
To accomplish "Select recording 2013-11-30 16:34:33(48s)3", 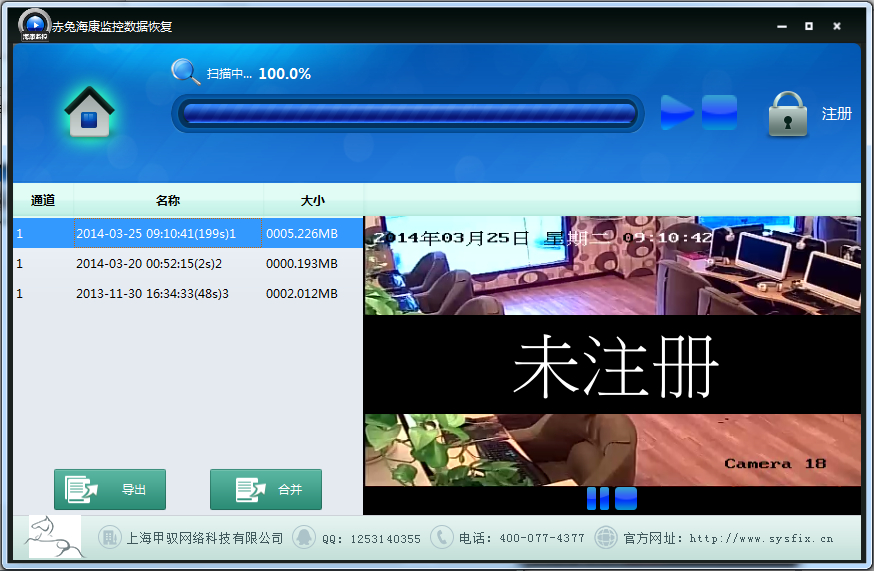I will tap(152, 294).
